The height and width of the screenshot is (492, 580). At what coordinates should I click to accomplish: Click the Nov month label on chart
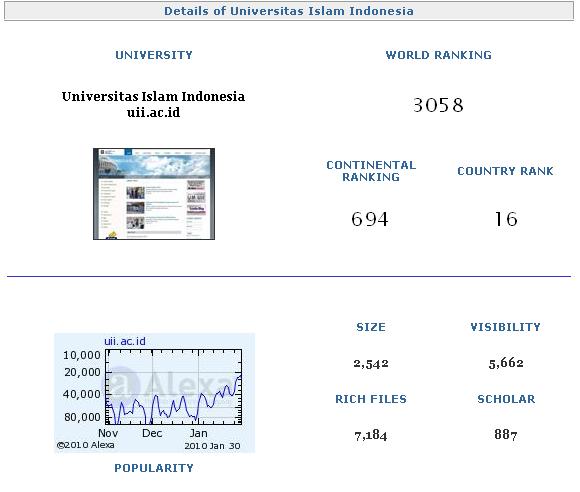point(108,433)
